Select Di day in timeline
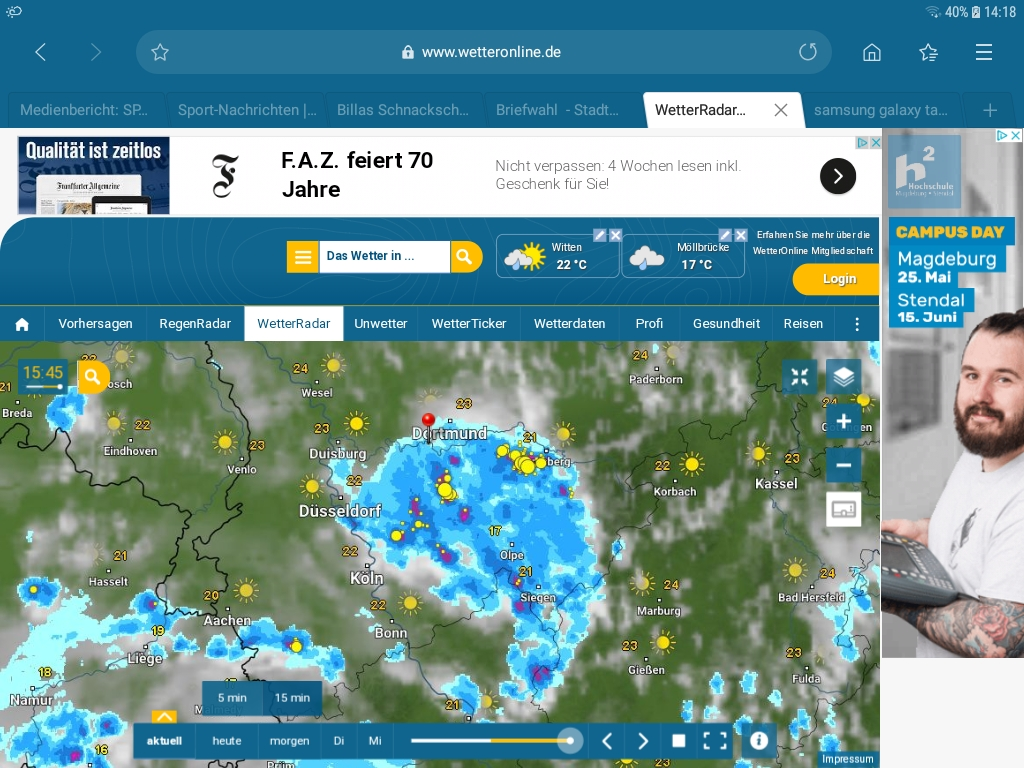 click(339, 741)
